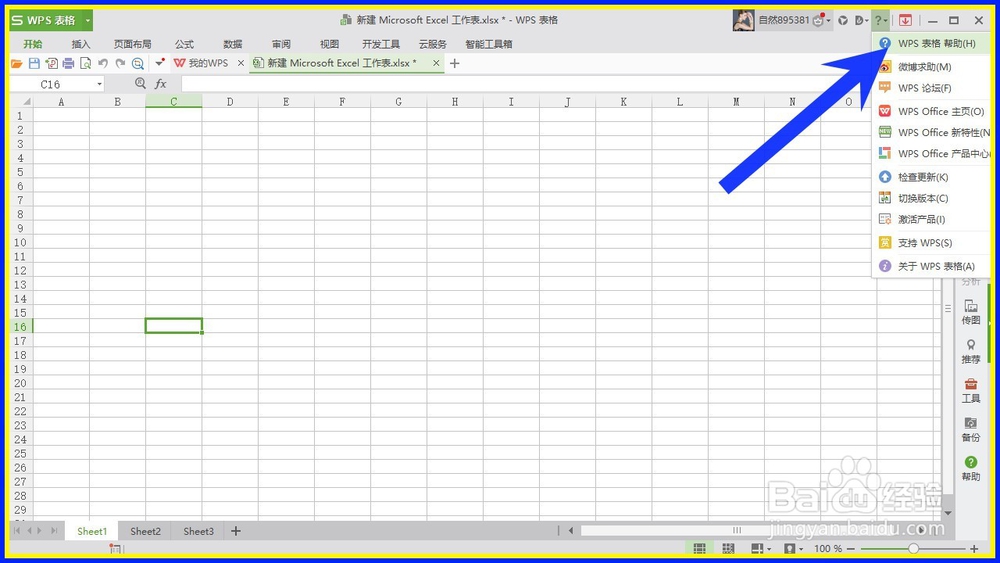Screen dimensions: 1000x563
Task: Click the formula bar input field
Action: point(526,84)
